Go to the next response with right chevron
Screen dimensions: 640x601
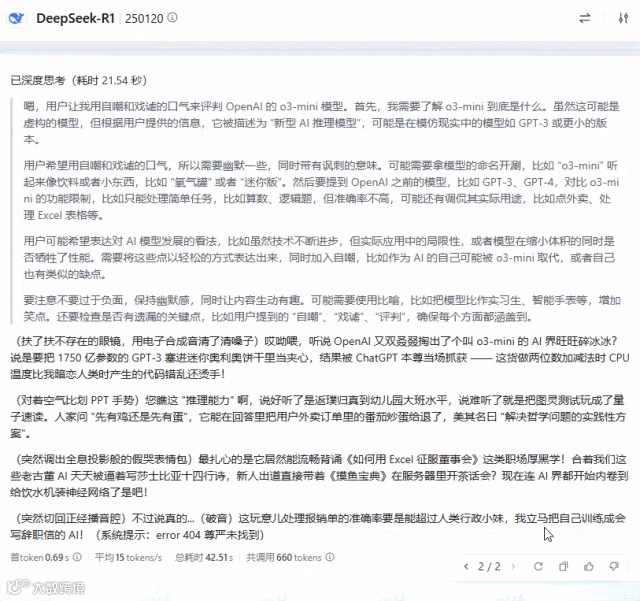513,566
